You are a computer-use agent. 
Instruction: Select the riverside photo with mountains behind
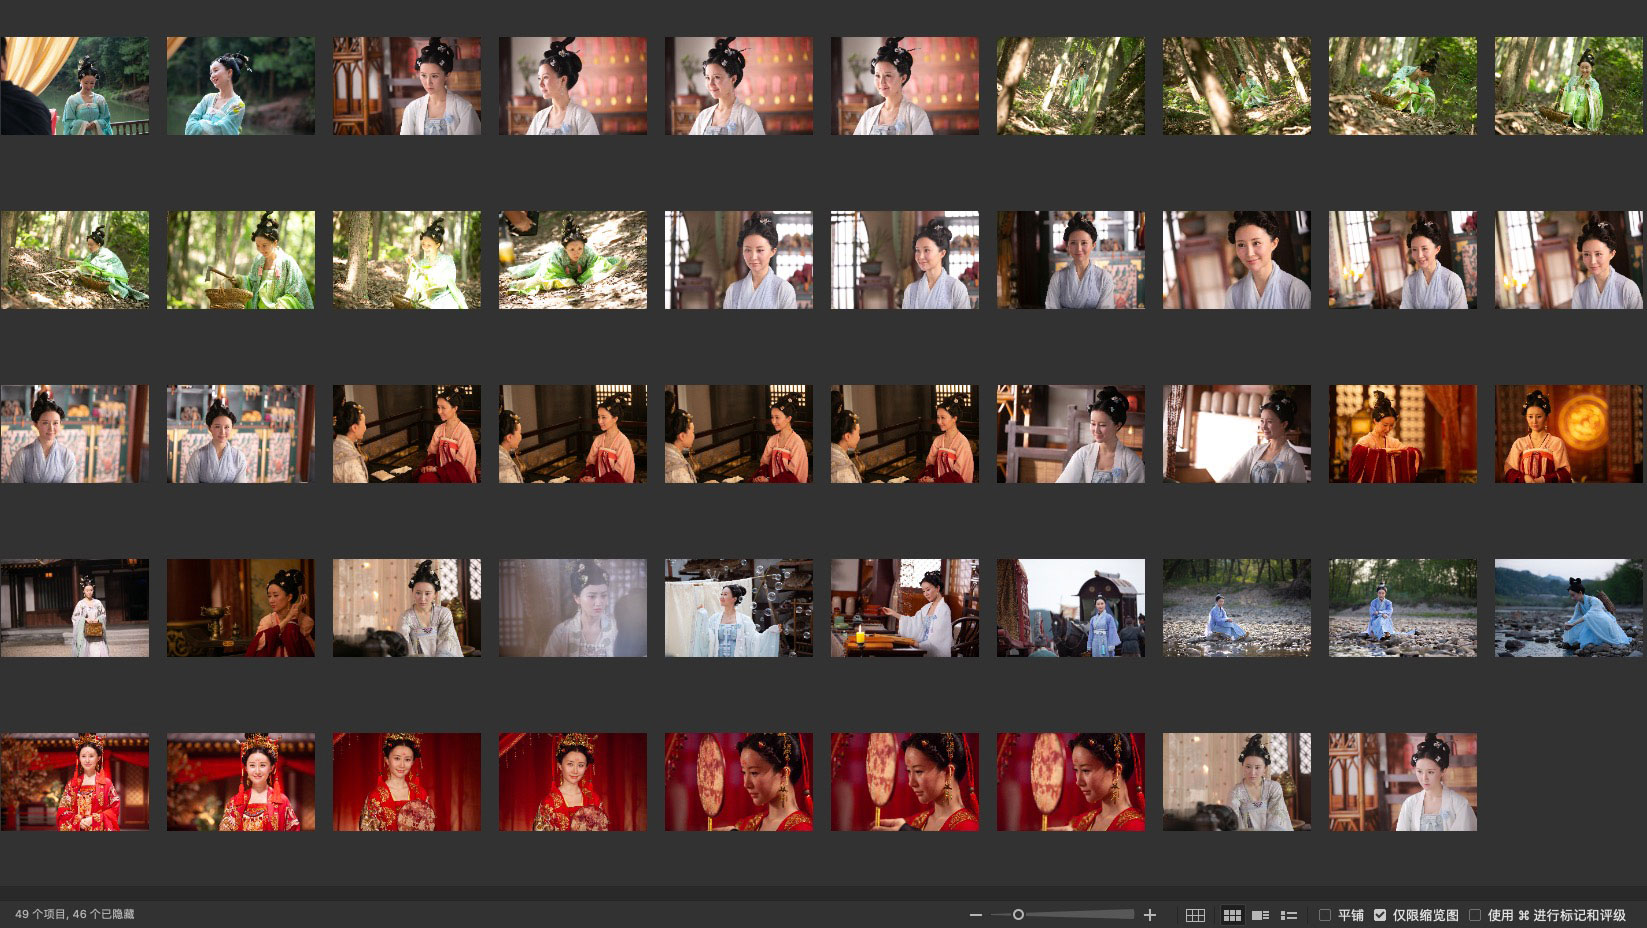point(1569,608)
